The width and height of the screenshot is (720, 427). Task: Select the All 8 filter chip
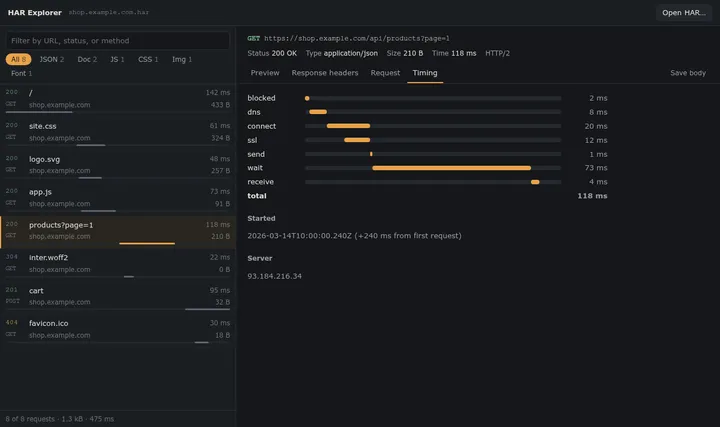pyautogui.click(x=18, y=59)
